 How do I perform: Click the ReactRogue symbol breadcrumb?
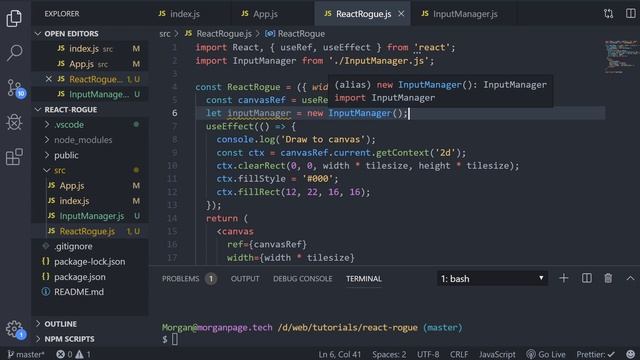(295, 33)
